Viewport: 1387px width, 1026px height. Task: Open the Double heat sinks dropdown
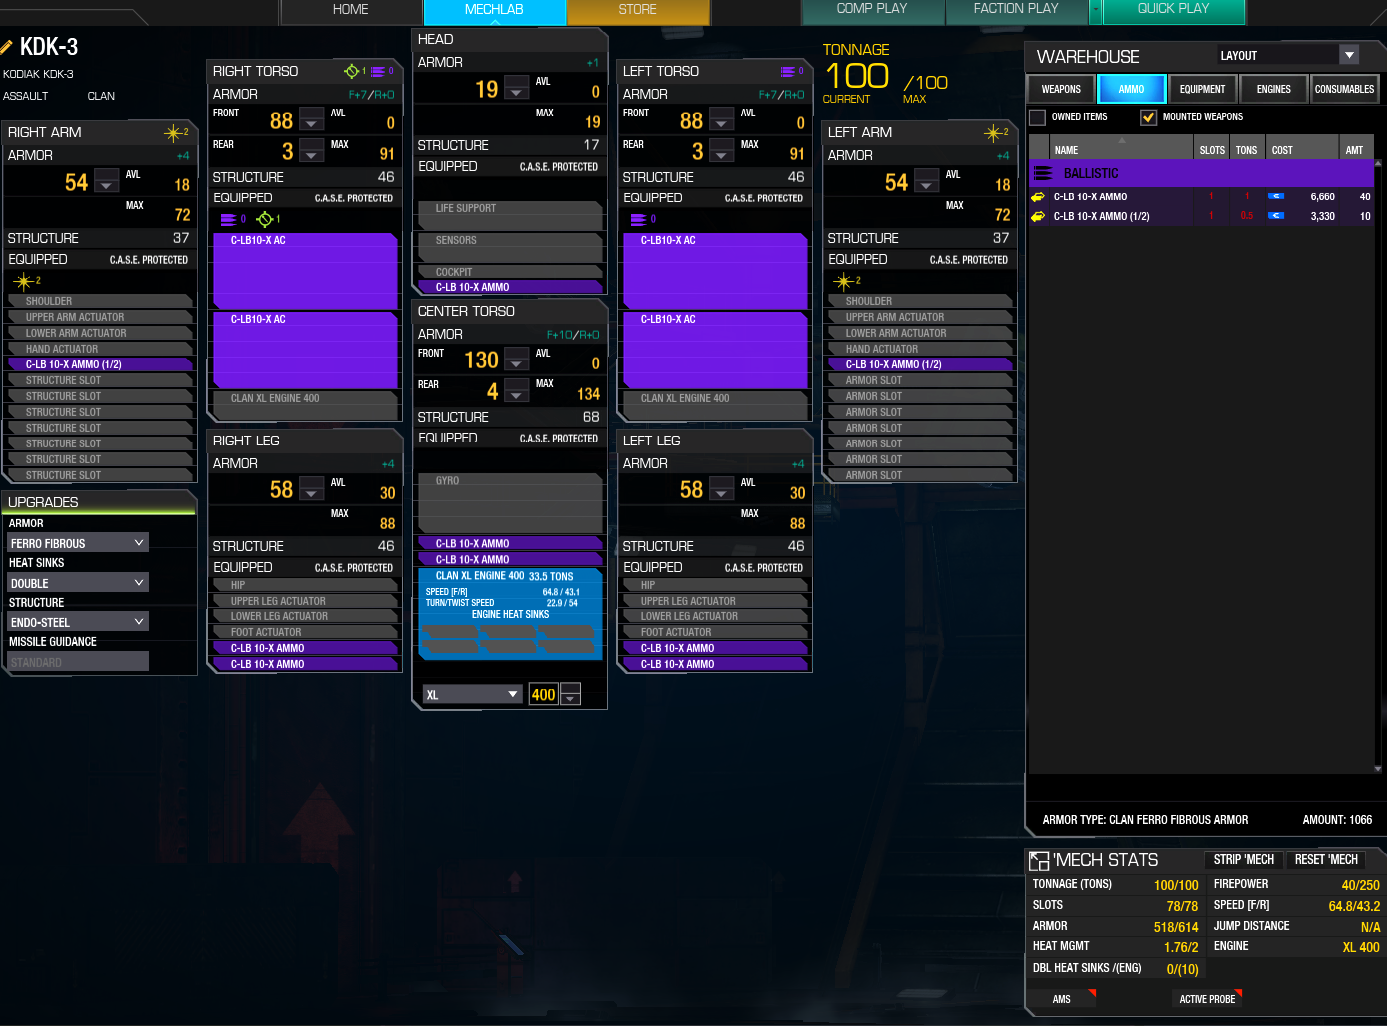[x=78, y=582]
